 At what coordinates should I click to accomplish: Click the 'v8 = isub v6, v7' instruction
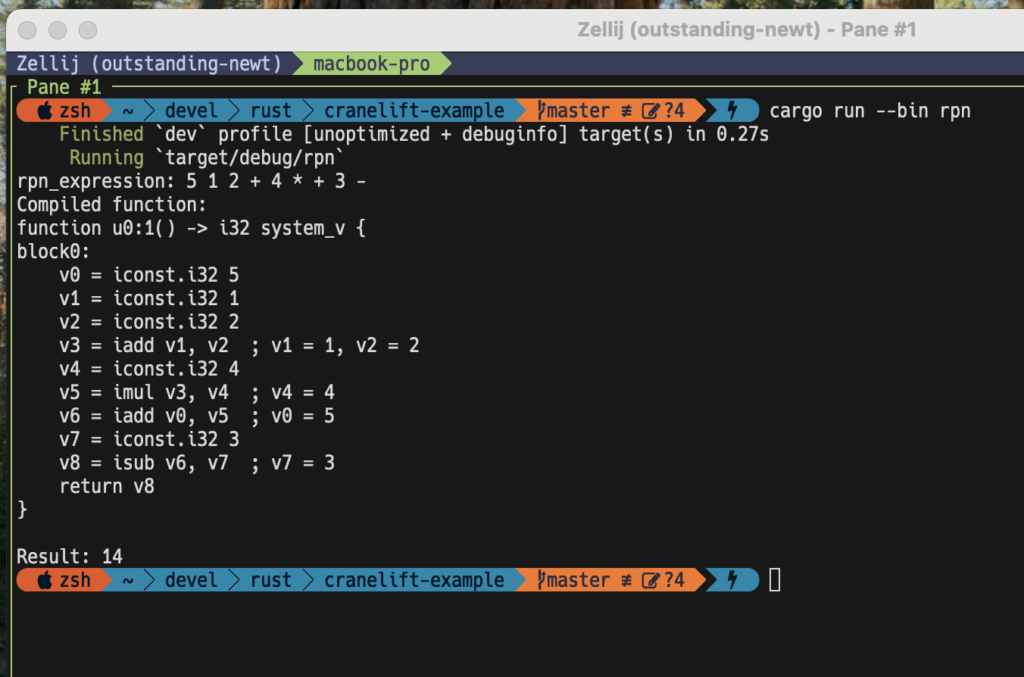click(144, 463)
